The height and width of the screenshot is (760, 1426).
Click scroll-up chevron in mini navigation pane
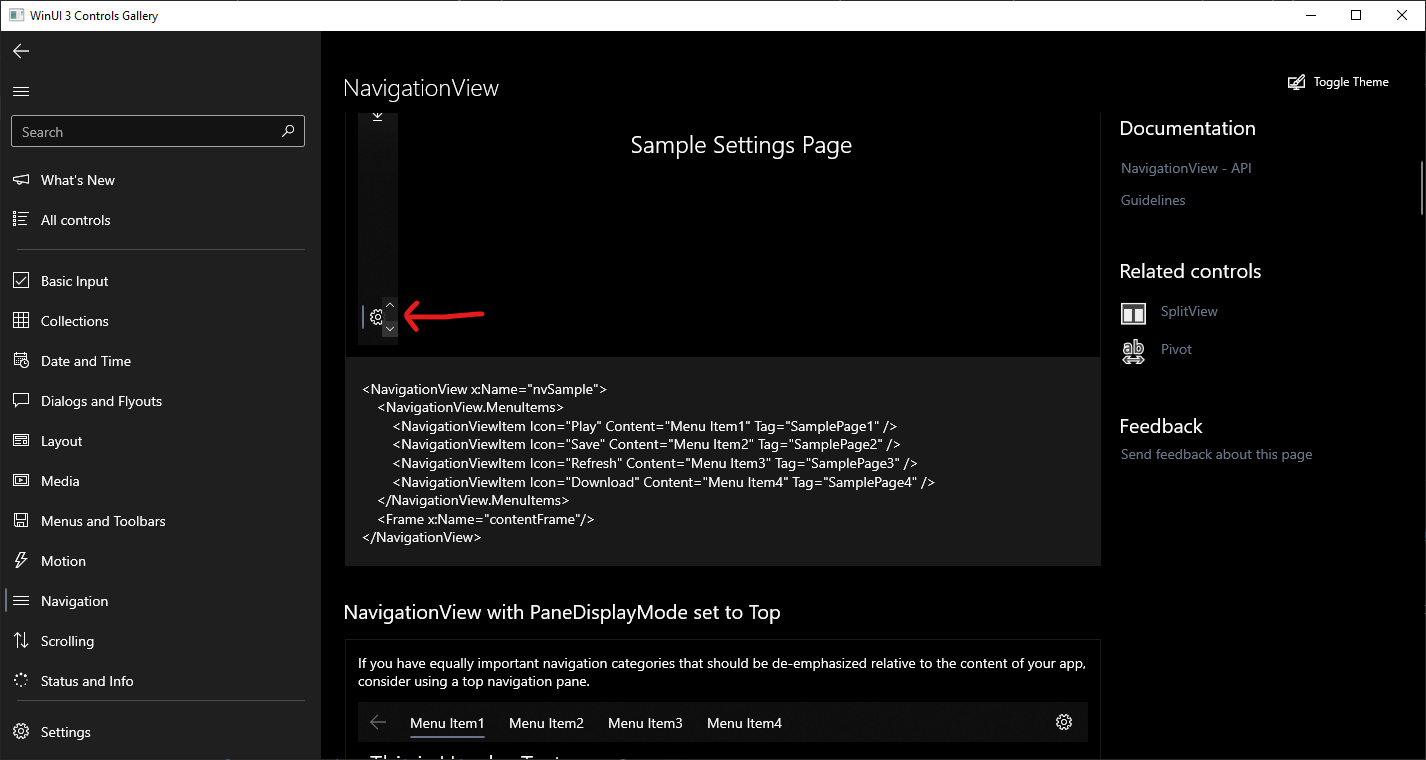390,306
